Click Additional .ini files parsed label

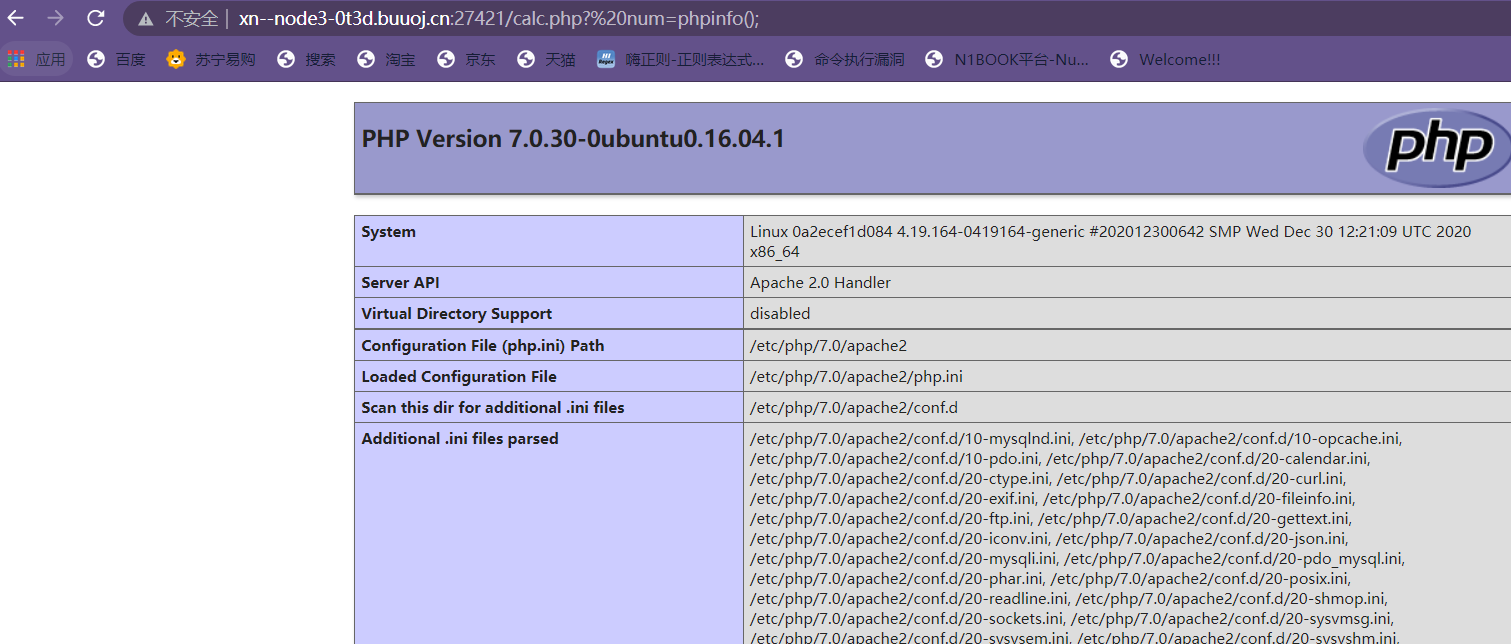point(460,439)
